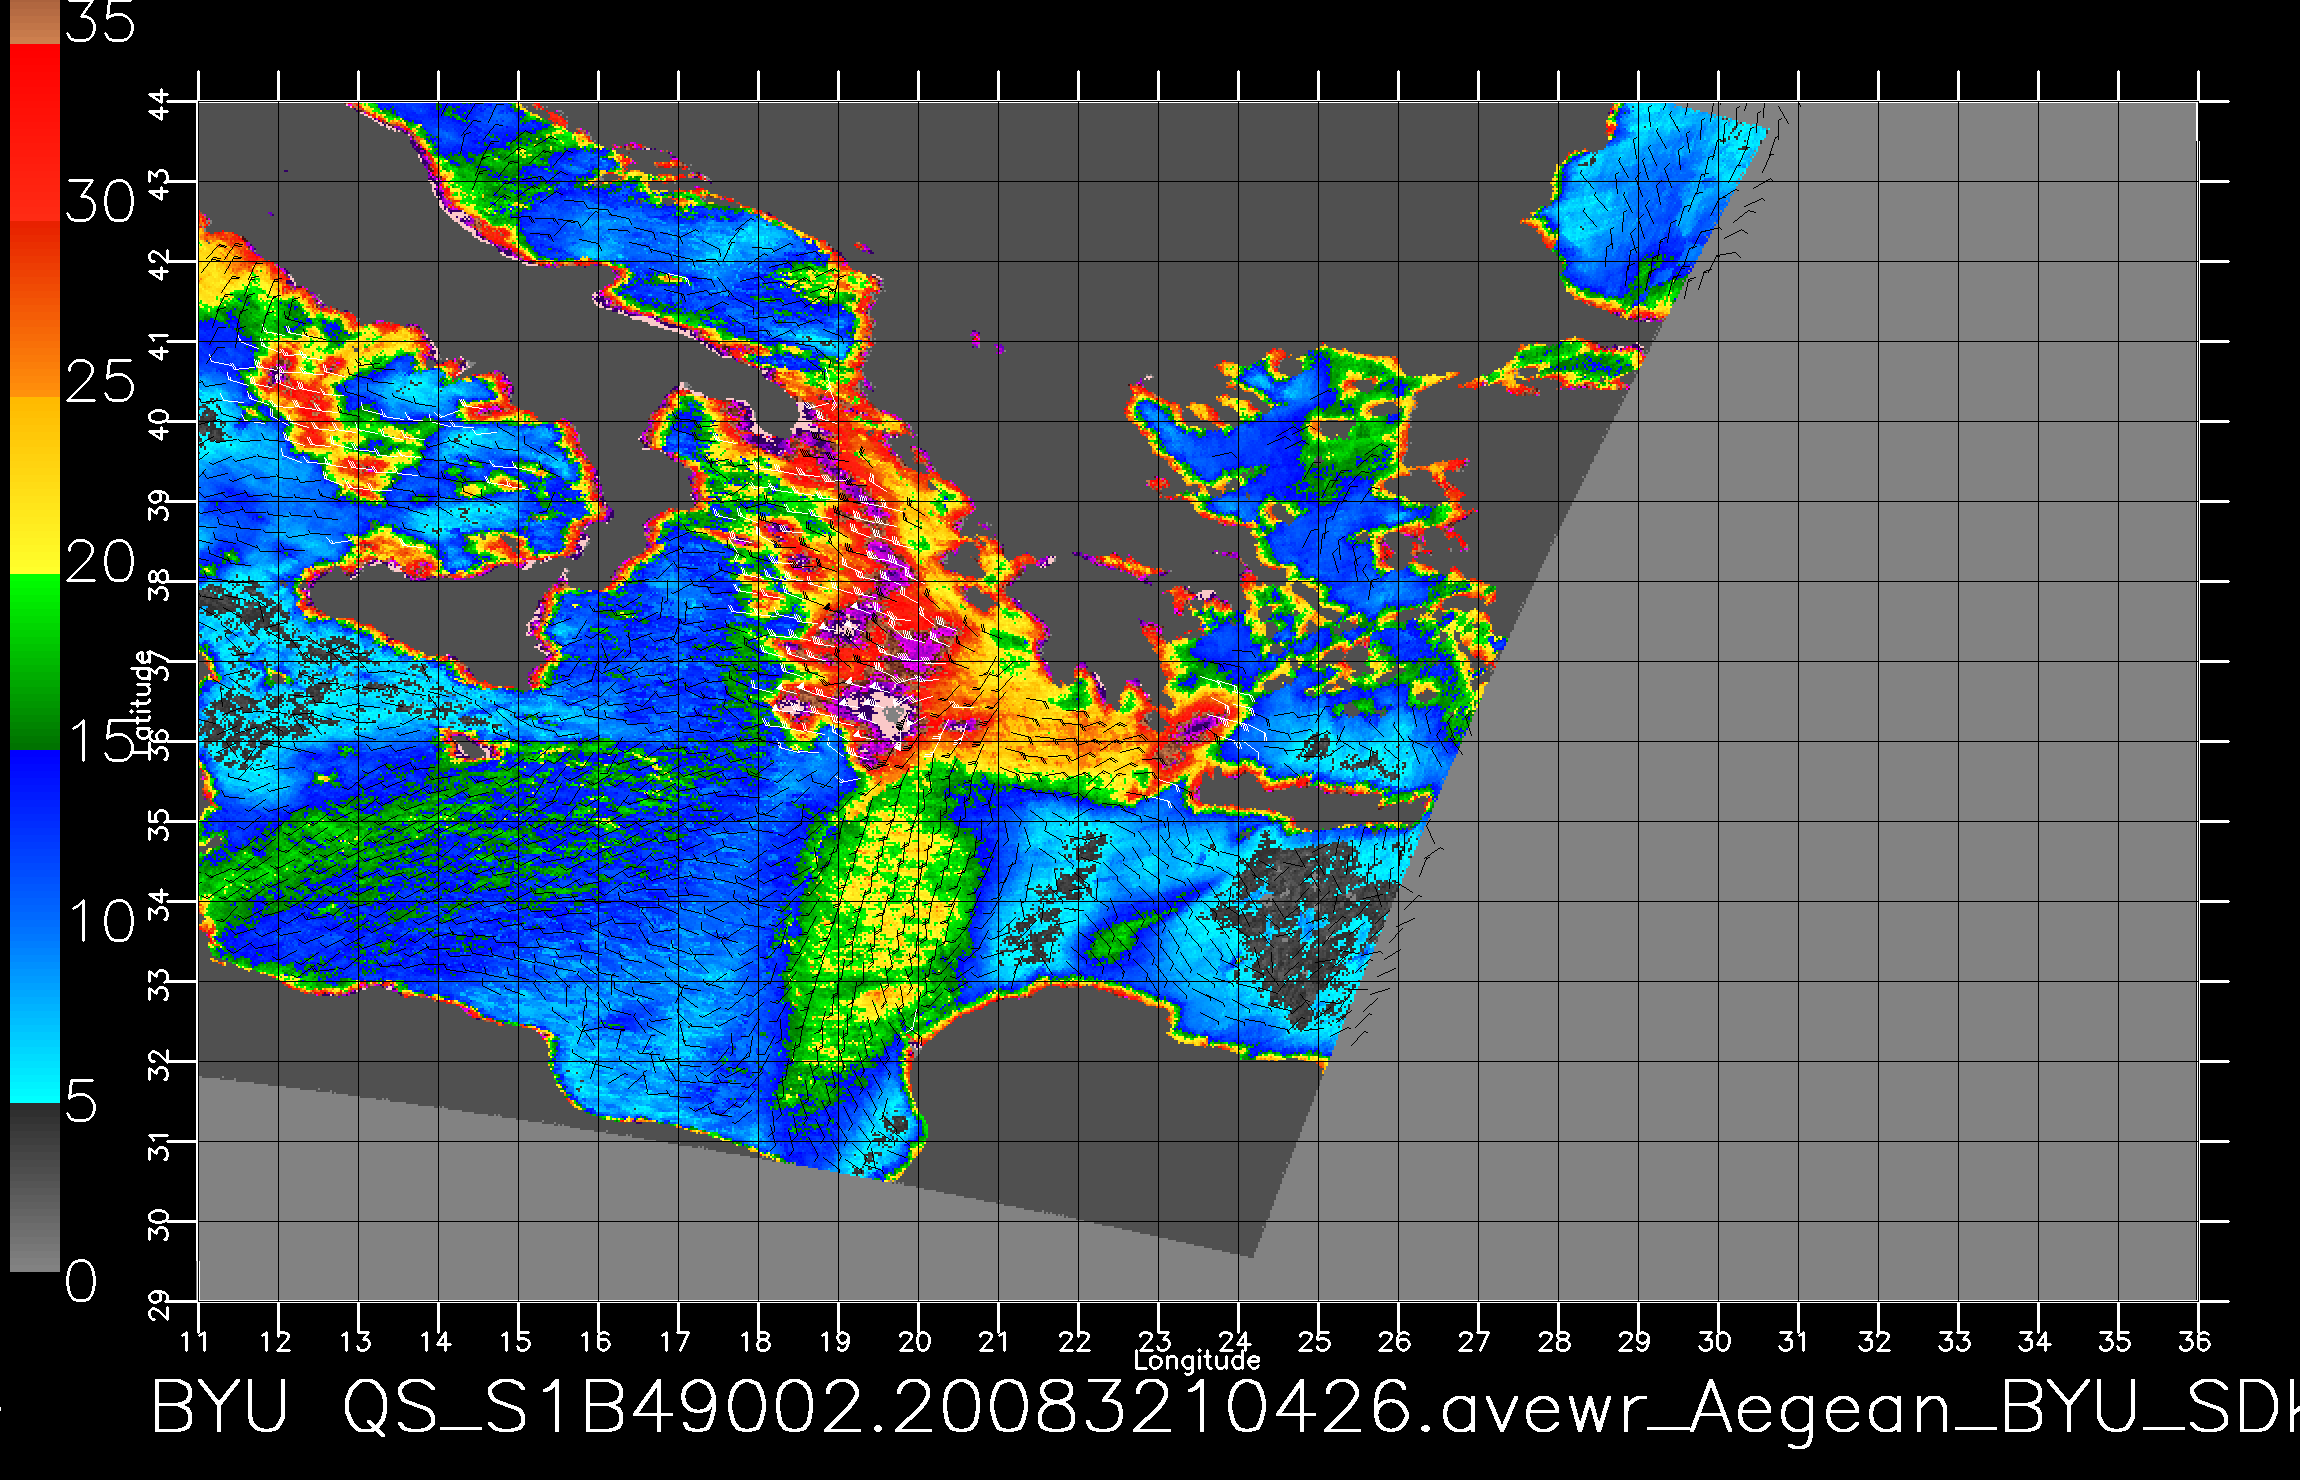
Task: Click latitude tick label '42'
Action: [x=160, y=264]
